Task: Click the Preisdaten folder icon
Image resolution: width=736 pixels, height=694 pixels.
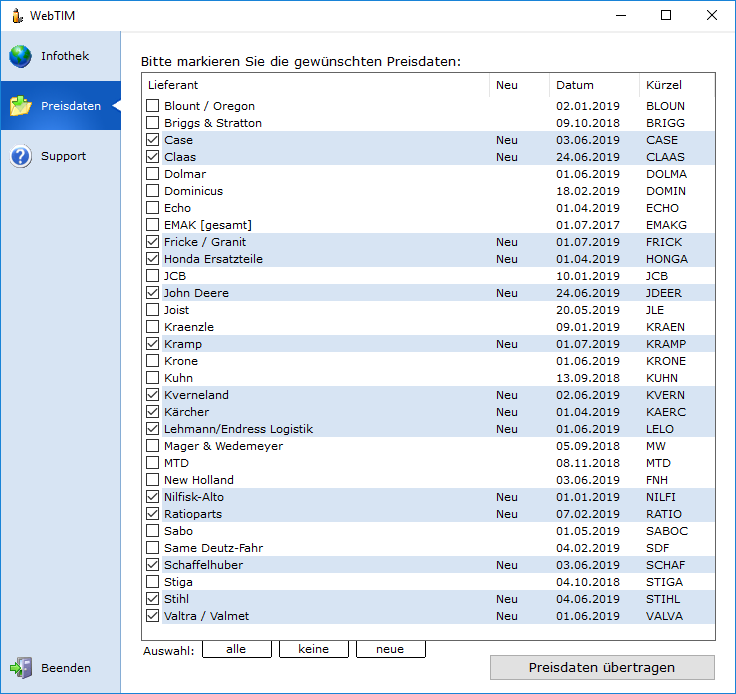Action: pyautogui.click(x=21, y=106)
